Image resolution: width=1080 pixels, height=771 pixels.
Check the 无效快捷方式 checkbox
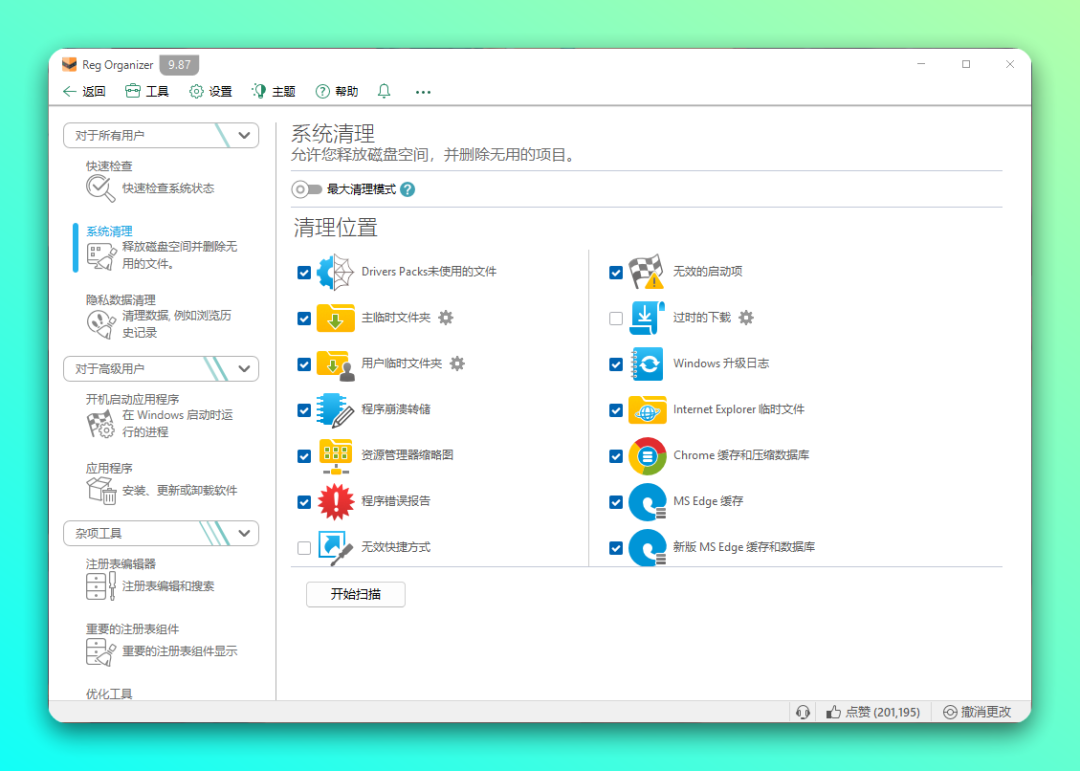pos(304,548)
